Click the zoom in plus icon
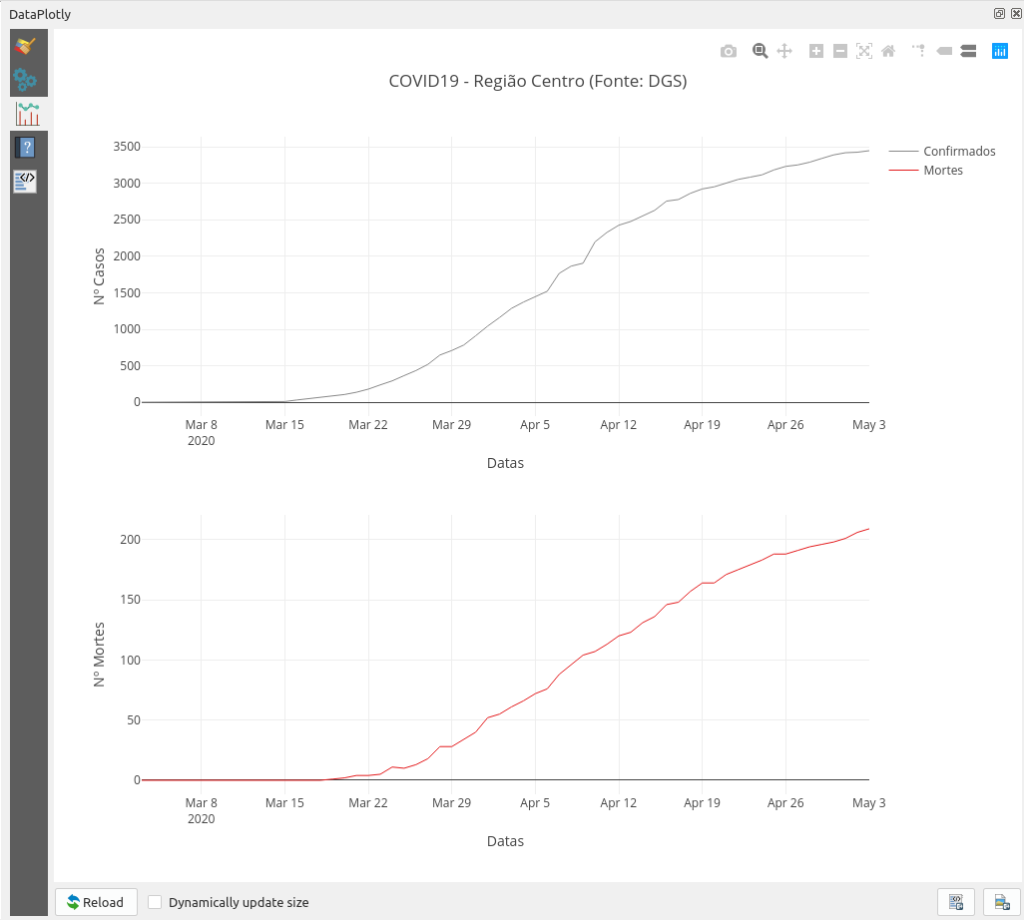 coord(816,51)
